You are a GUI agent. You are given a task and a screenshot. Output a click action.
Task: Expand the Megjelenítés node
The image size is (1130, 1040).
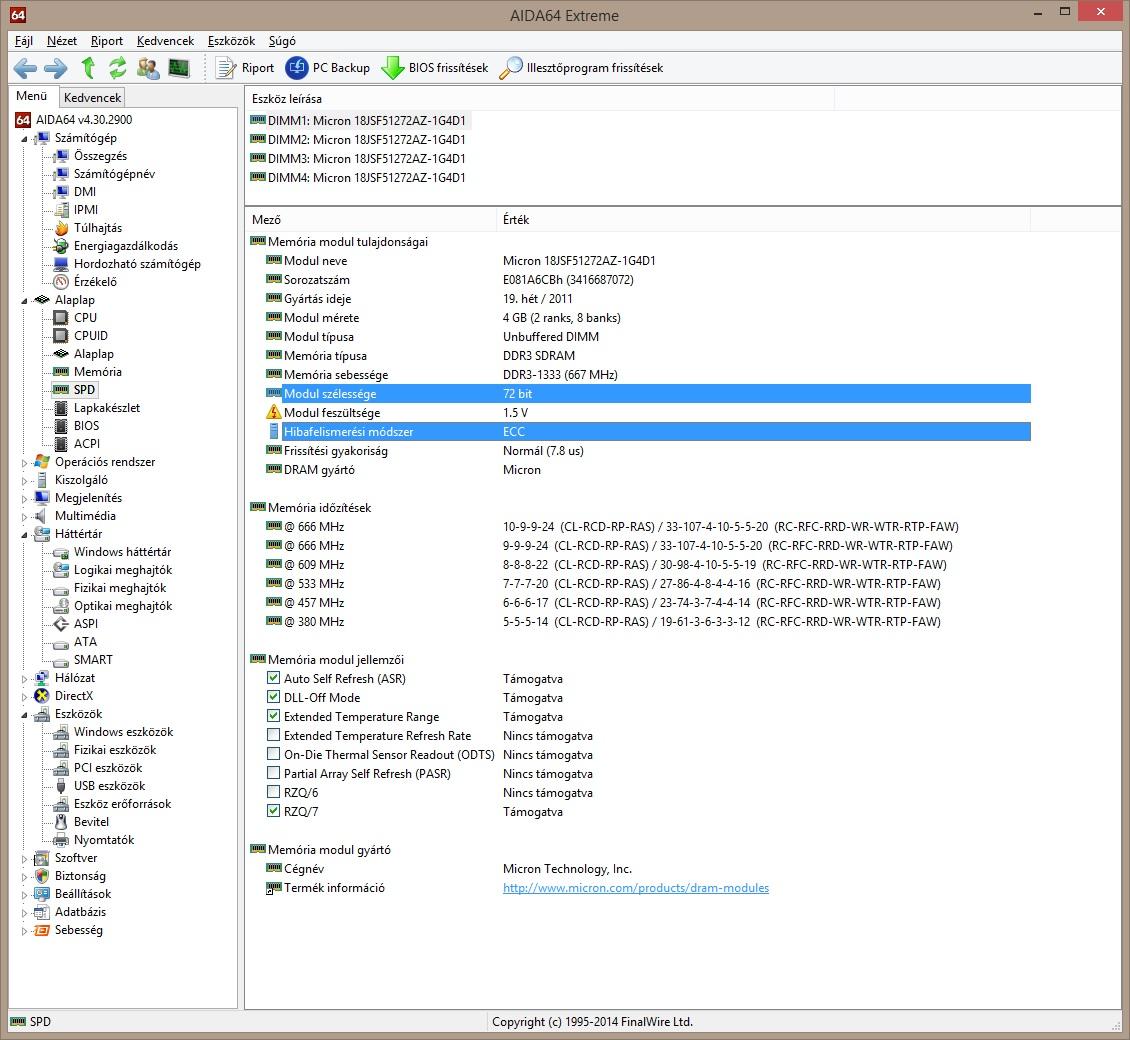(25, 499)
